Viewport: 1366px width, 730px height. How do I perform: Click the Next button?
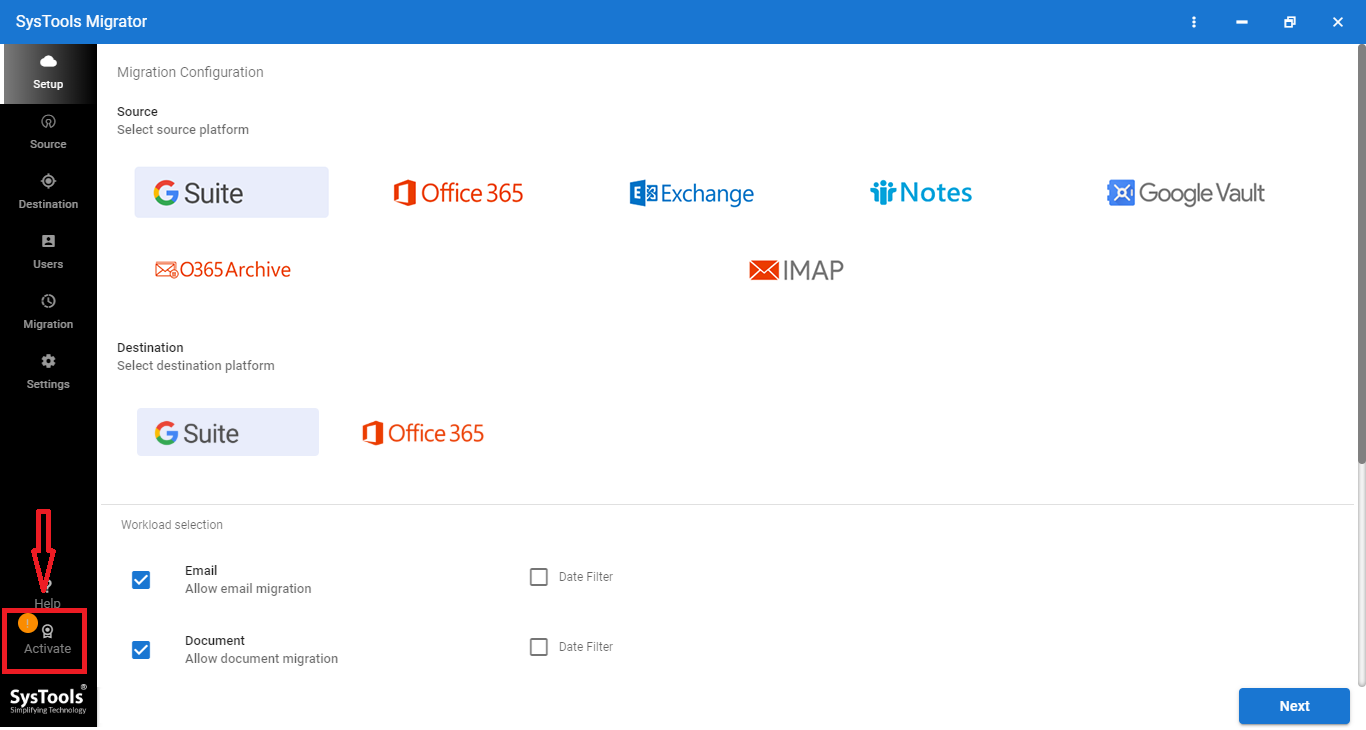pos(1293,706)
